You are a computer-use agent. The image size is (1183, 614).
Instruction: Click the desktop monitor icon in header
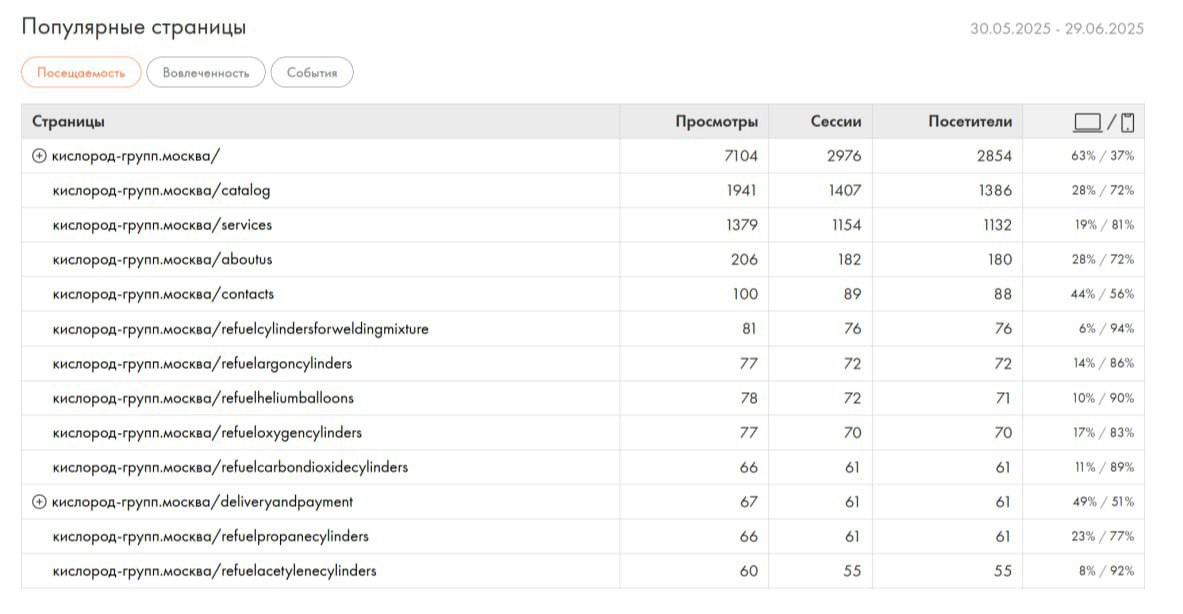(x=1087, y=122)
